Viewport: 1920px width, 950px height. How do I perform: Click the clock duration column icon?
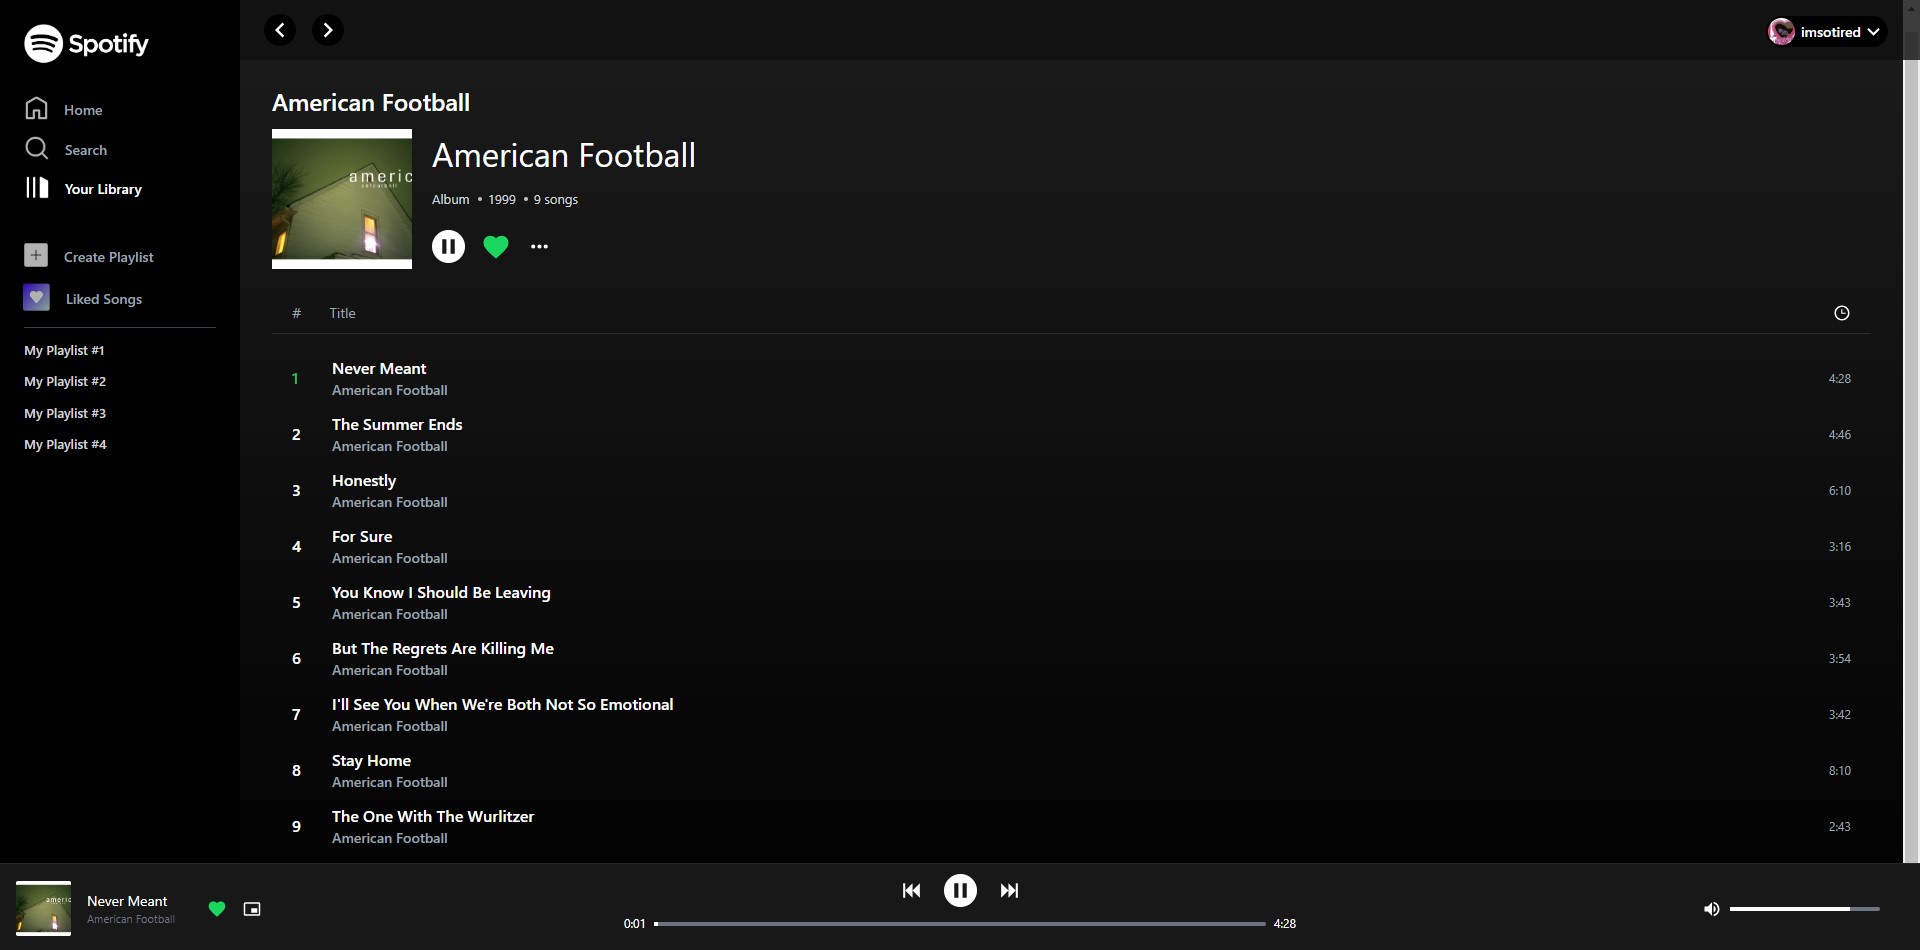[1841, 313]
